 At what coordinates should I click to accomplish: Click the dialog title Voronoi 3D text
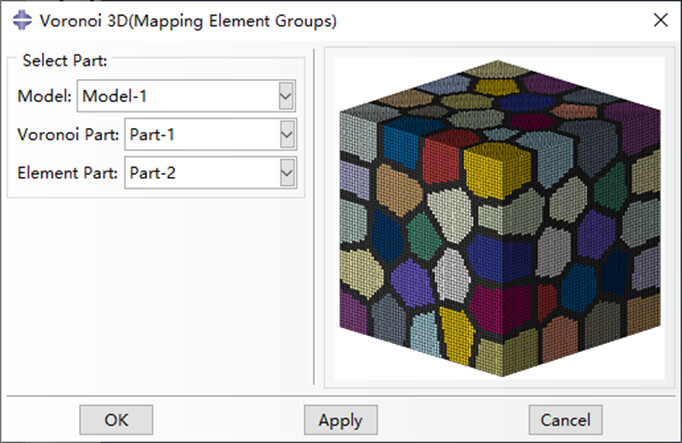tap(188, 21)
